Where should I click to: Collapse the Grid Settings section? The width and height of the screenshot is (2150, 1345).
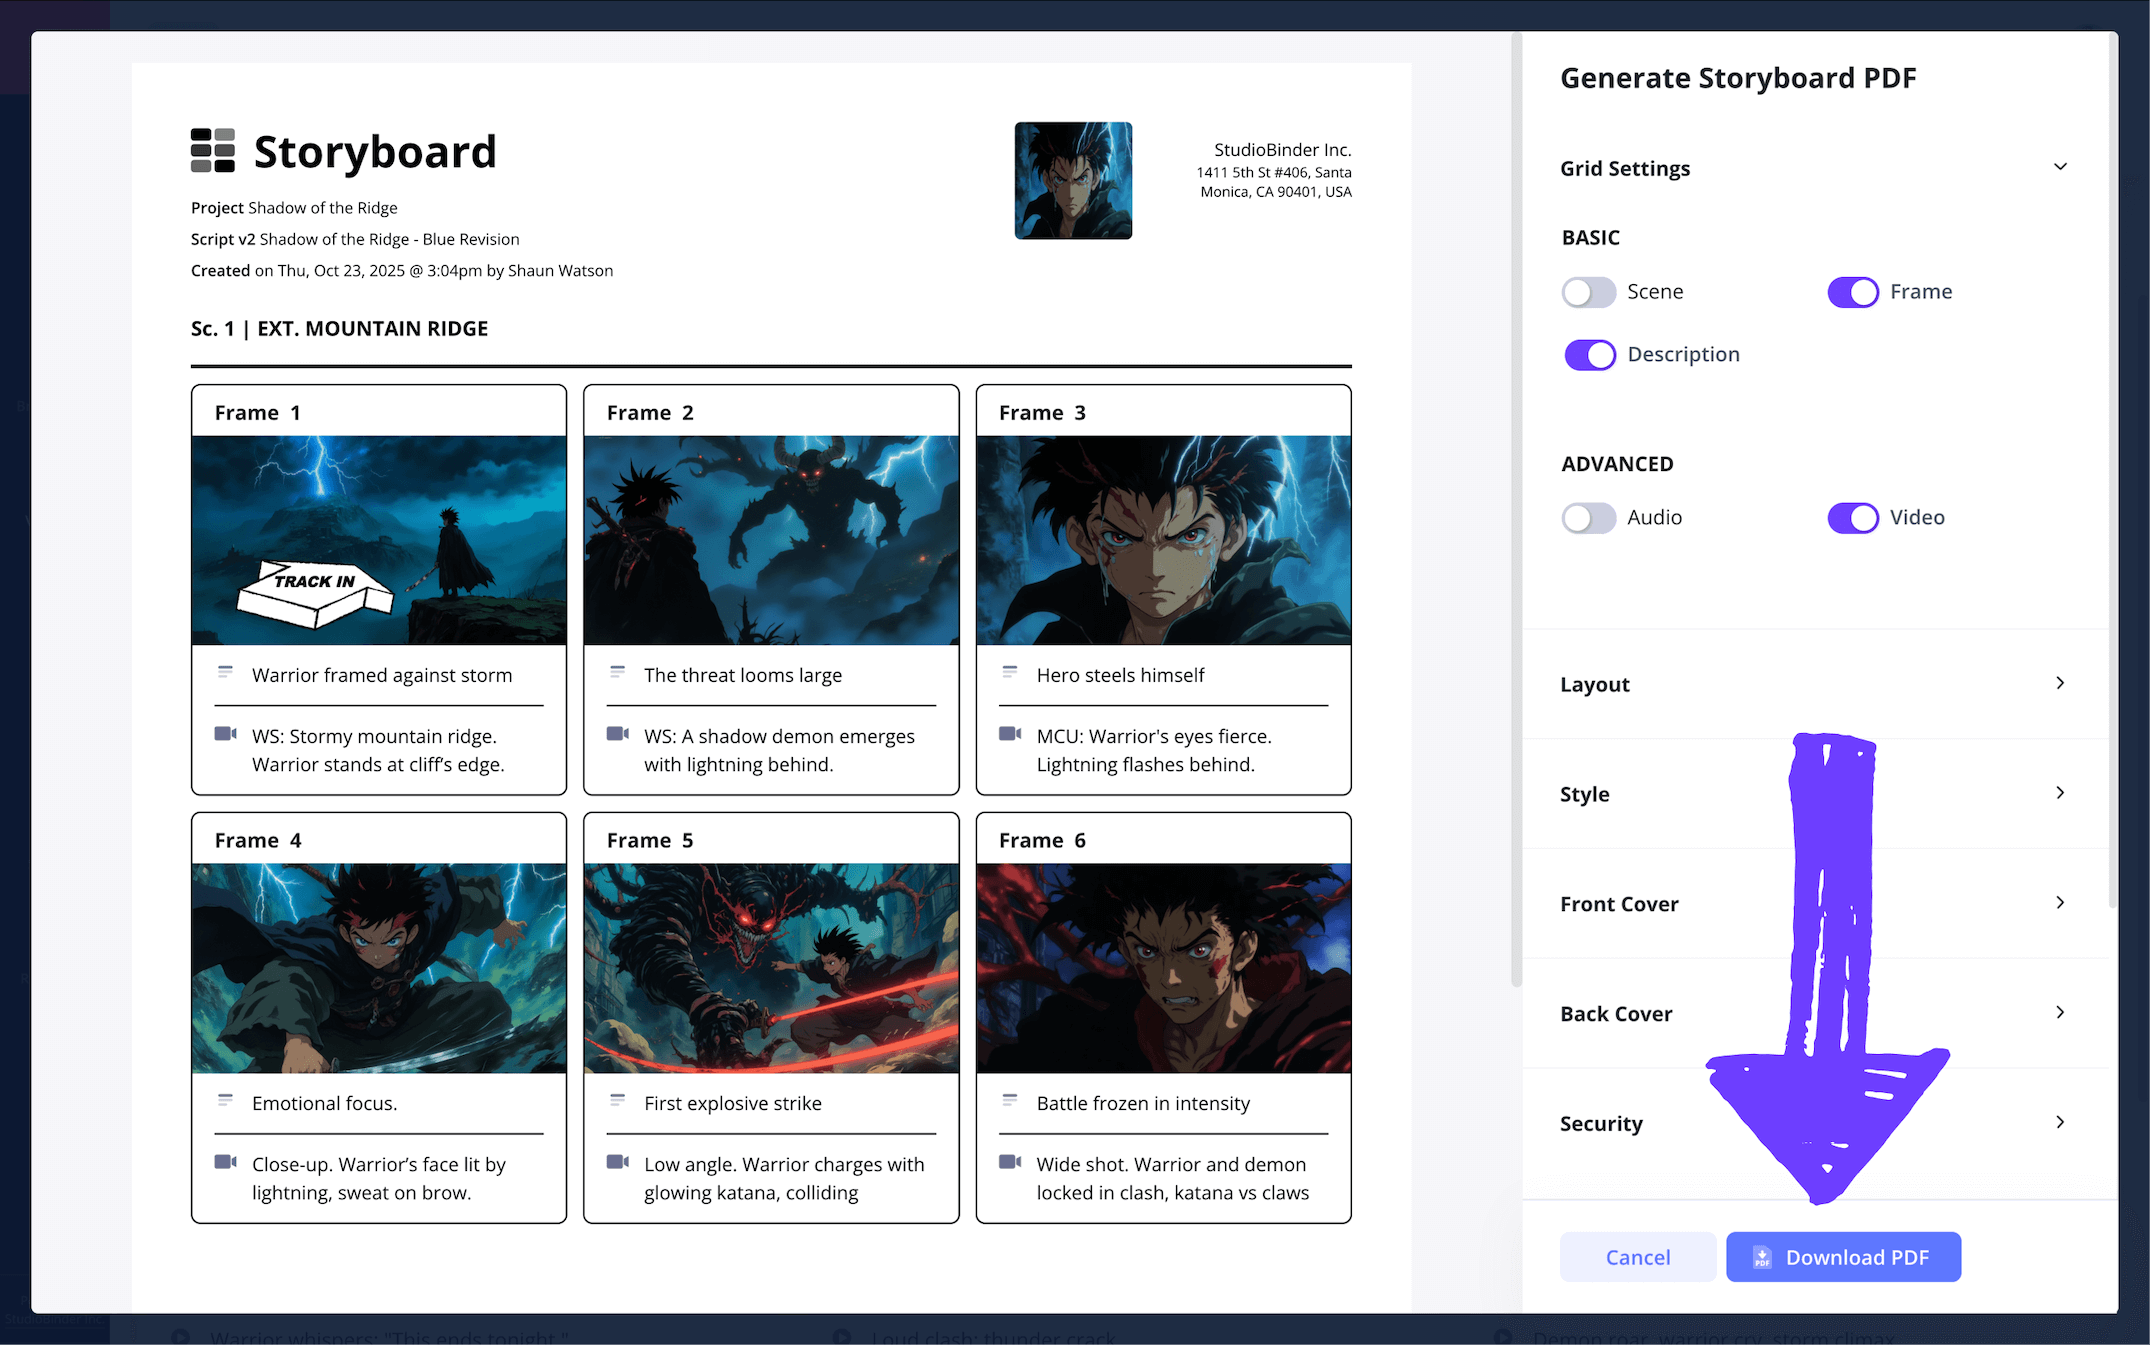(2060, 167)
